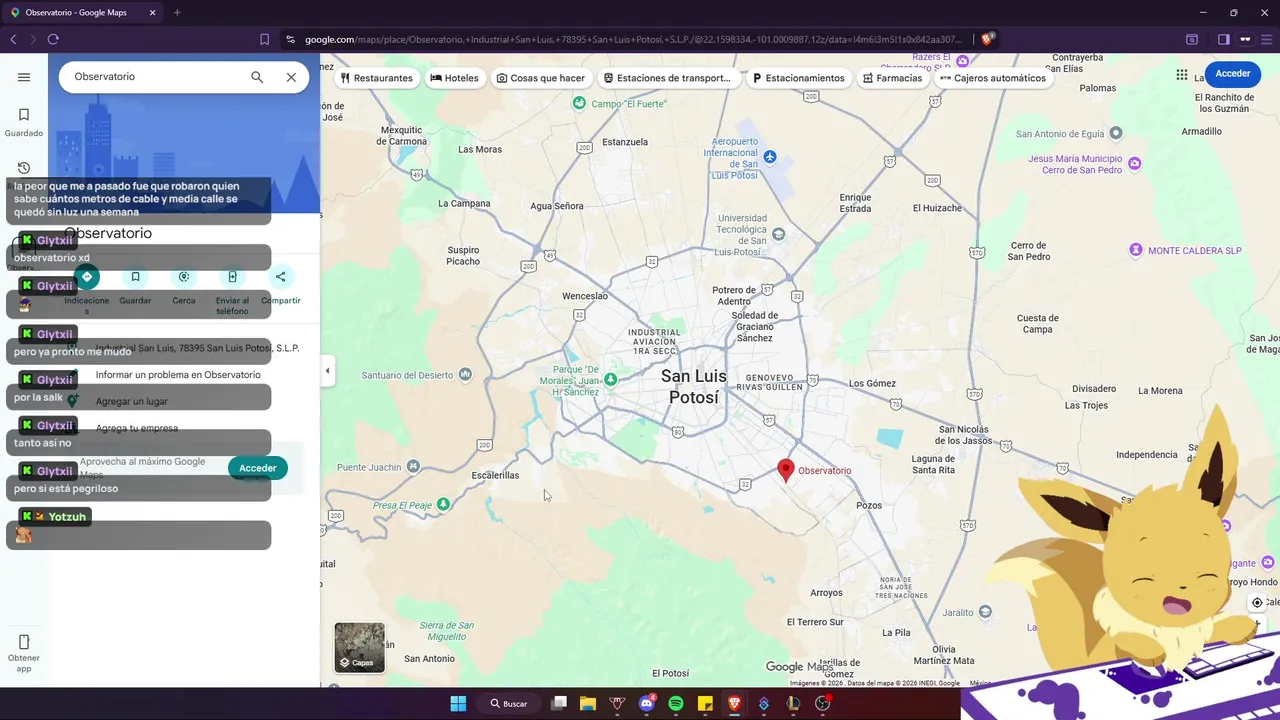Viewport: 1280px width, 720px height.
Task: Bookmark this page in the address bar
Action: (264, 39)
